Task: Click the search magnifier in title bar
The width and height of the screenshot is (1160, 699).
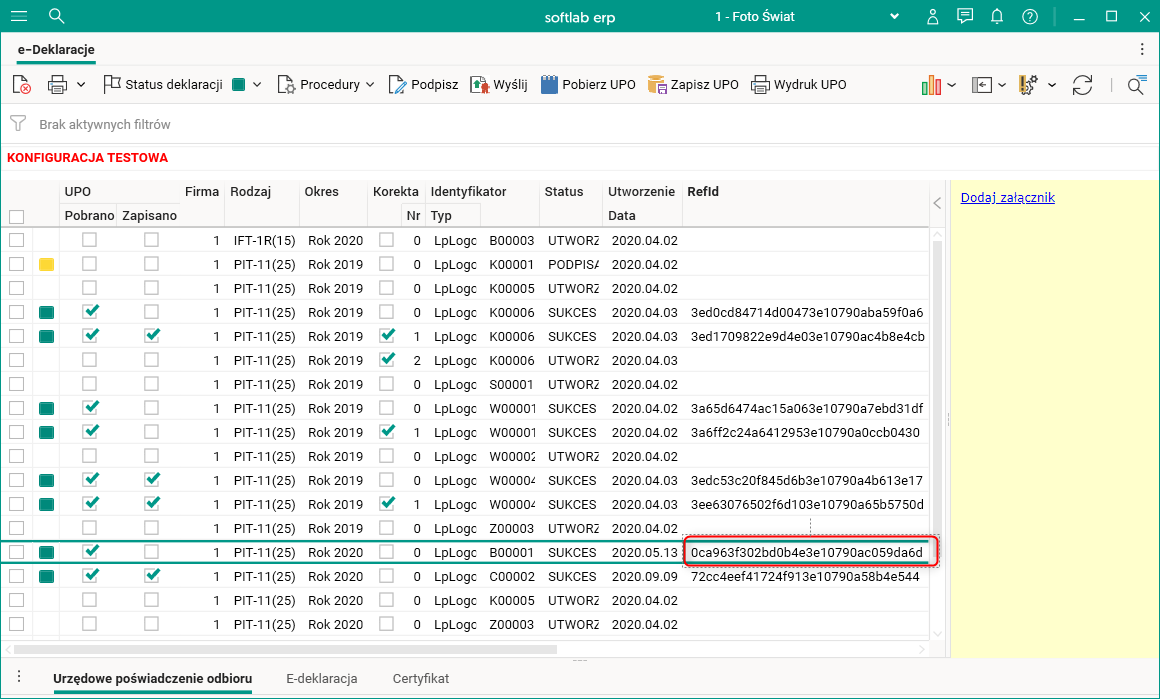Action: [57, 16]
